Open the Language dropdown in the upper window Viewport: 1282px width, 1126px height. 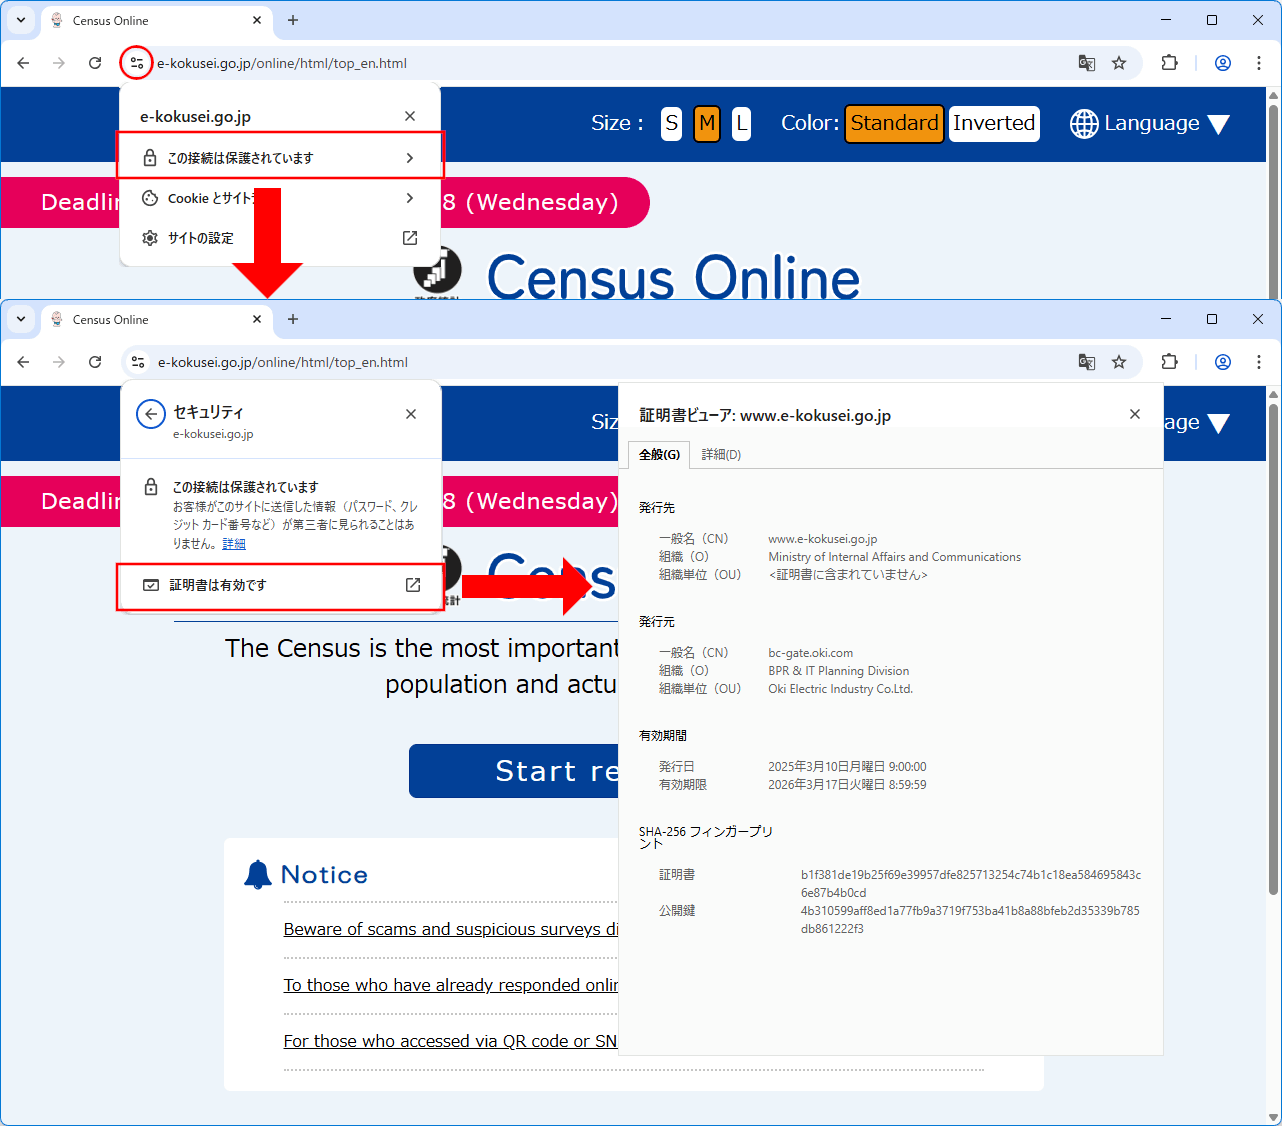coord(1150,124)
